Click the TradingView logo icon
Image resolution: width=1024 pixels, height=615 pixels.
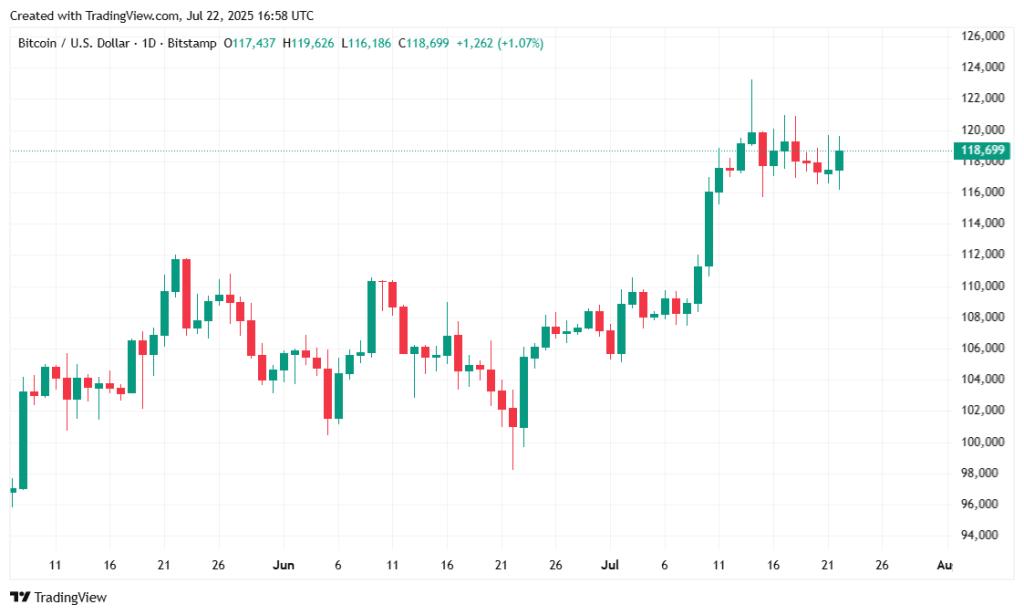coord(20,597)
